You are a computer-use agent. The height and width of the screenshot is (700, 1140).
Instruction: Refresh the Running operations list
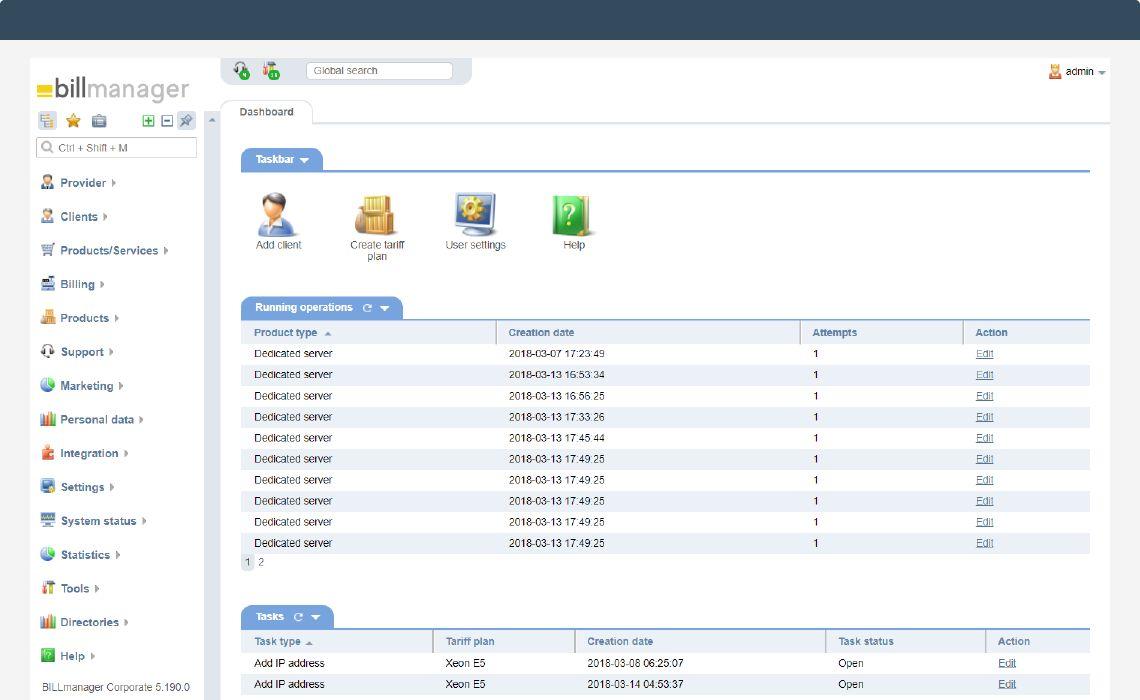pyautogui.click(x=367, y=308)
